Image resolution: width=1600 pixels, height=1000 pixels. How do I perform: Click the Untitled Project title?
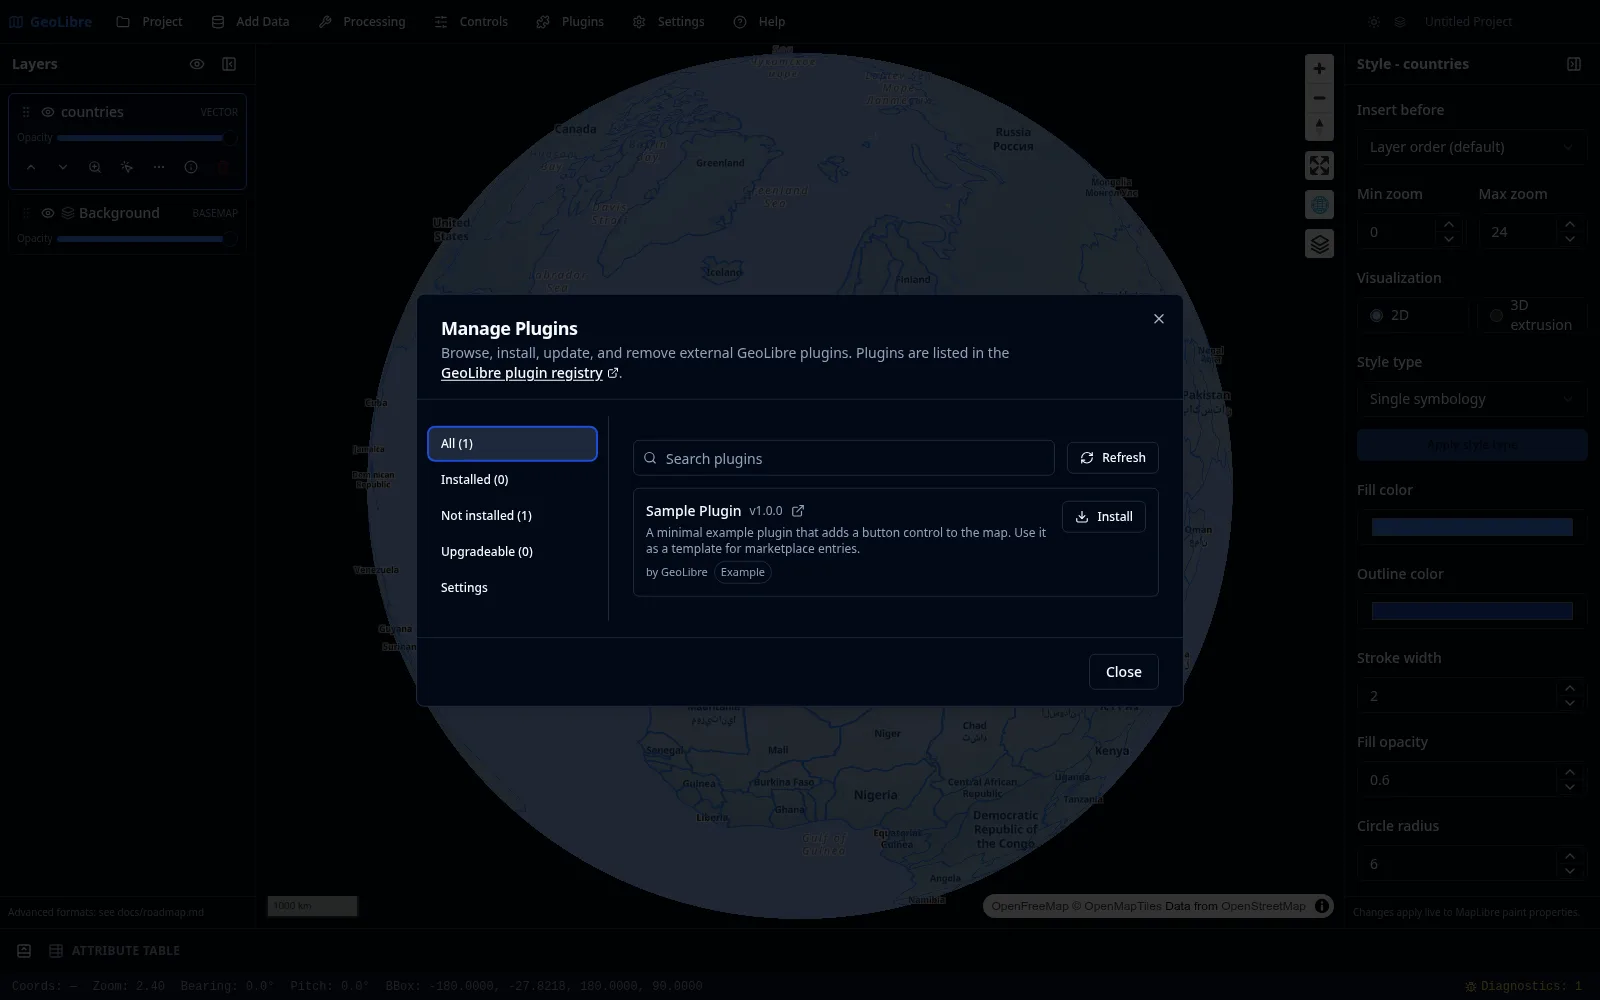1468,22
